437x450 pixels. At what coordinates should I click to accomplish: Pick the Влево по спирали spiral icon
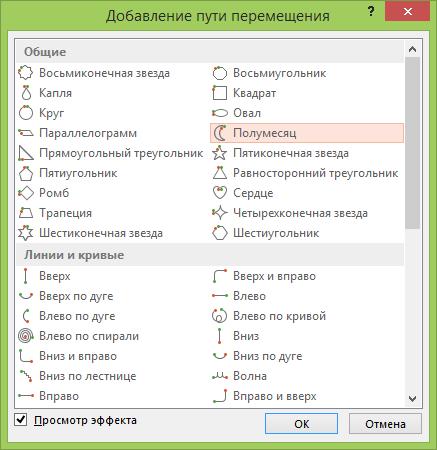26,336
